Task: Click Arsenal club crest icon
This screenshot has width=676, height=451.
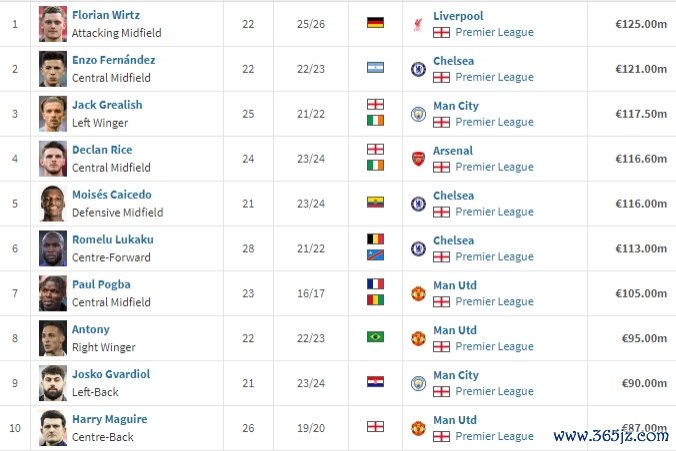Action: click(x=418, y=159)
